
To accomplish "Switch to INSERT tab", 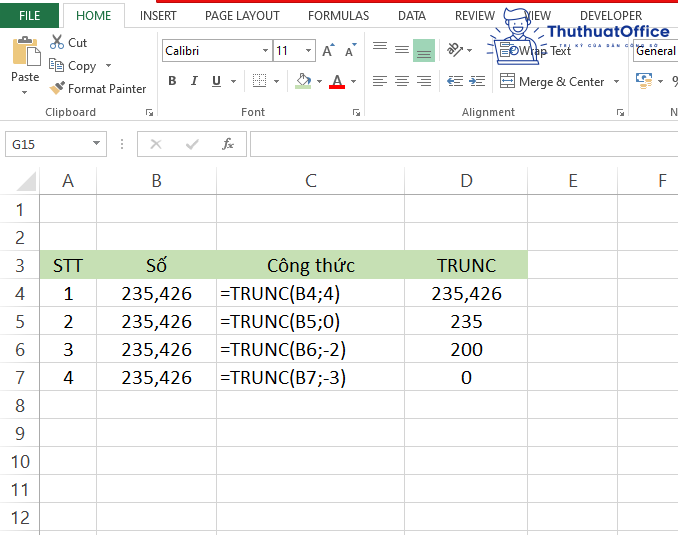I will pos(158,16).
